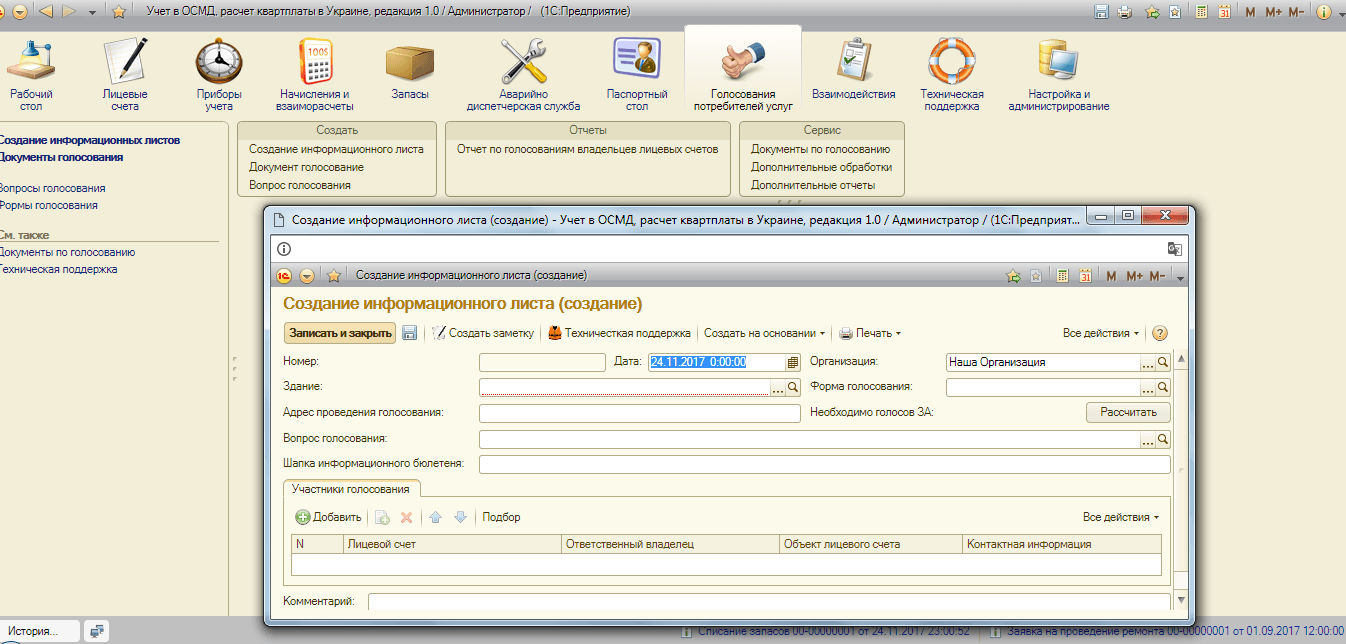
Task: Expand the Печать dropdown
Action: pyautogui.click(x=870, y=333)
